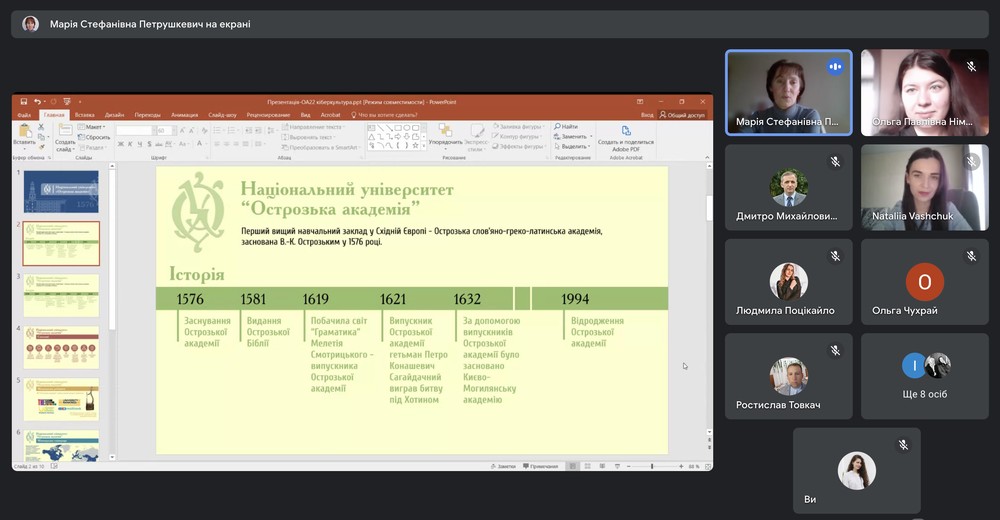Select the triangle shape in shapes gallery
Viewport: 1000px width, 520px height.
(x=371, y=137)
